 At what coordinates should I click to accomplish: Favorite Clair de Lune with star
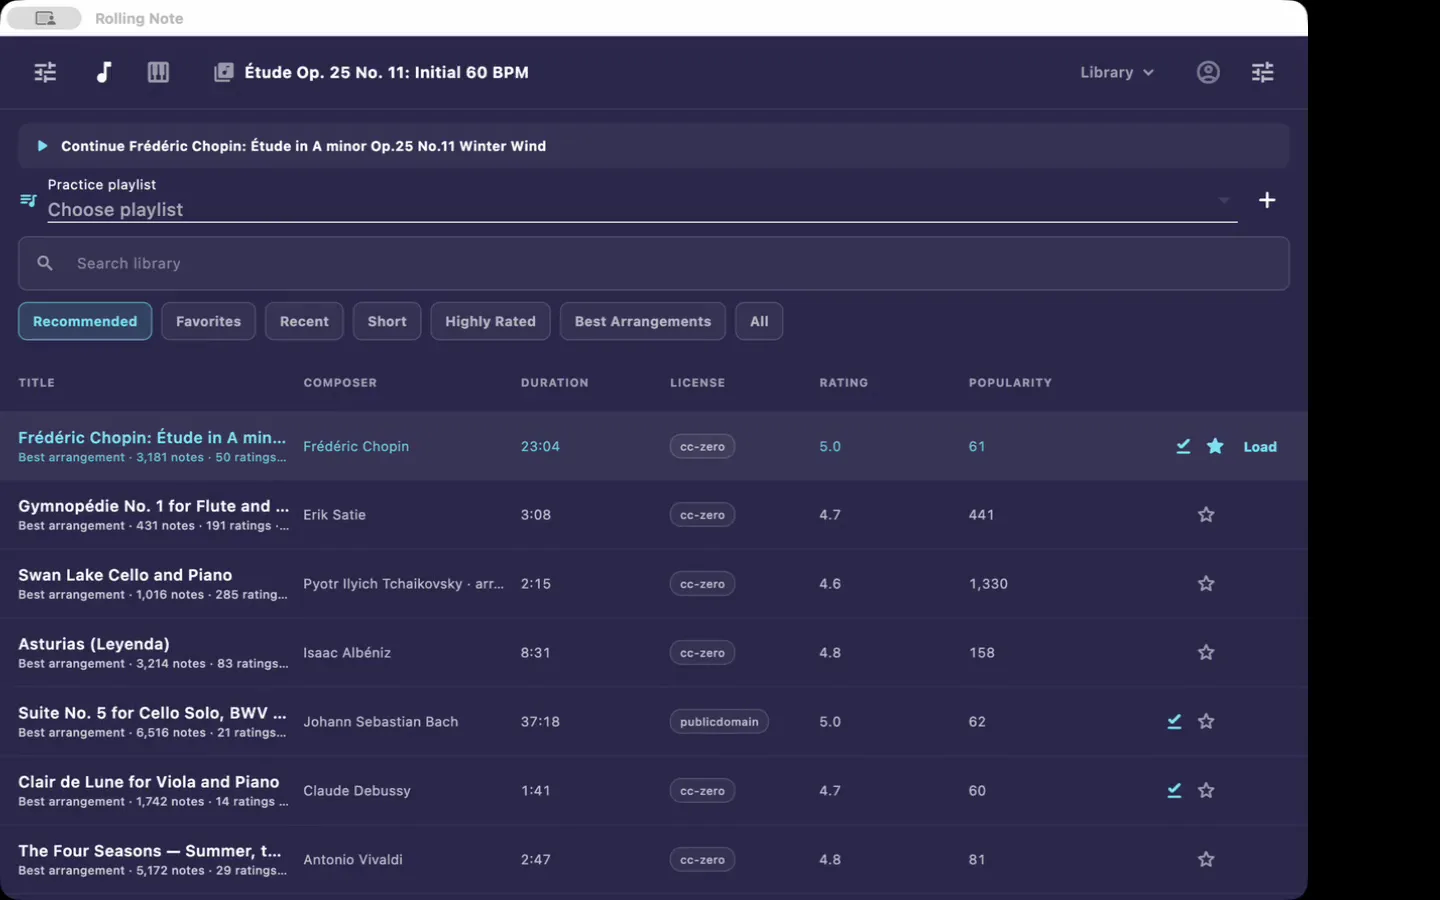(1206, 790)
